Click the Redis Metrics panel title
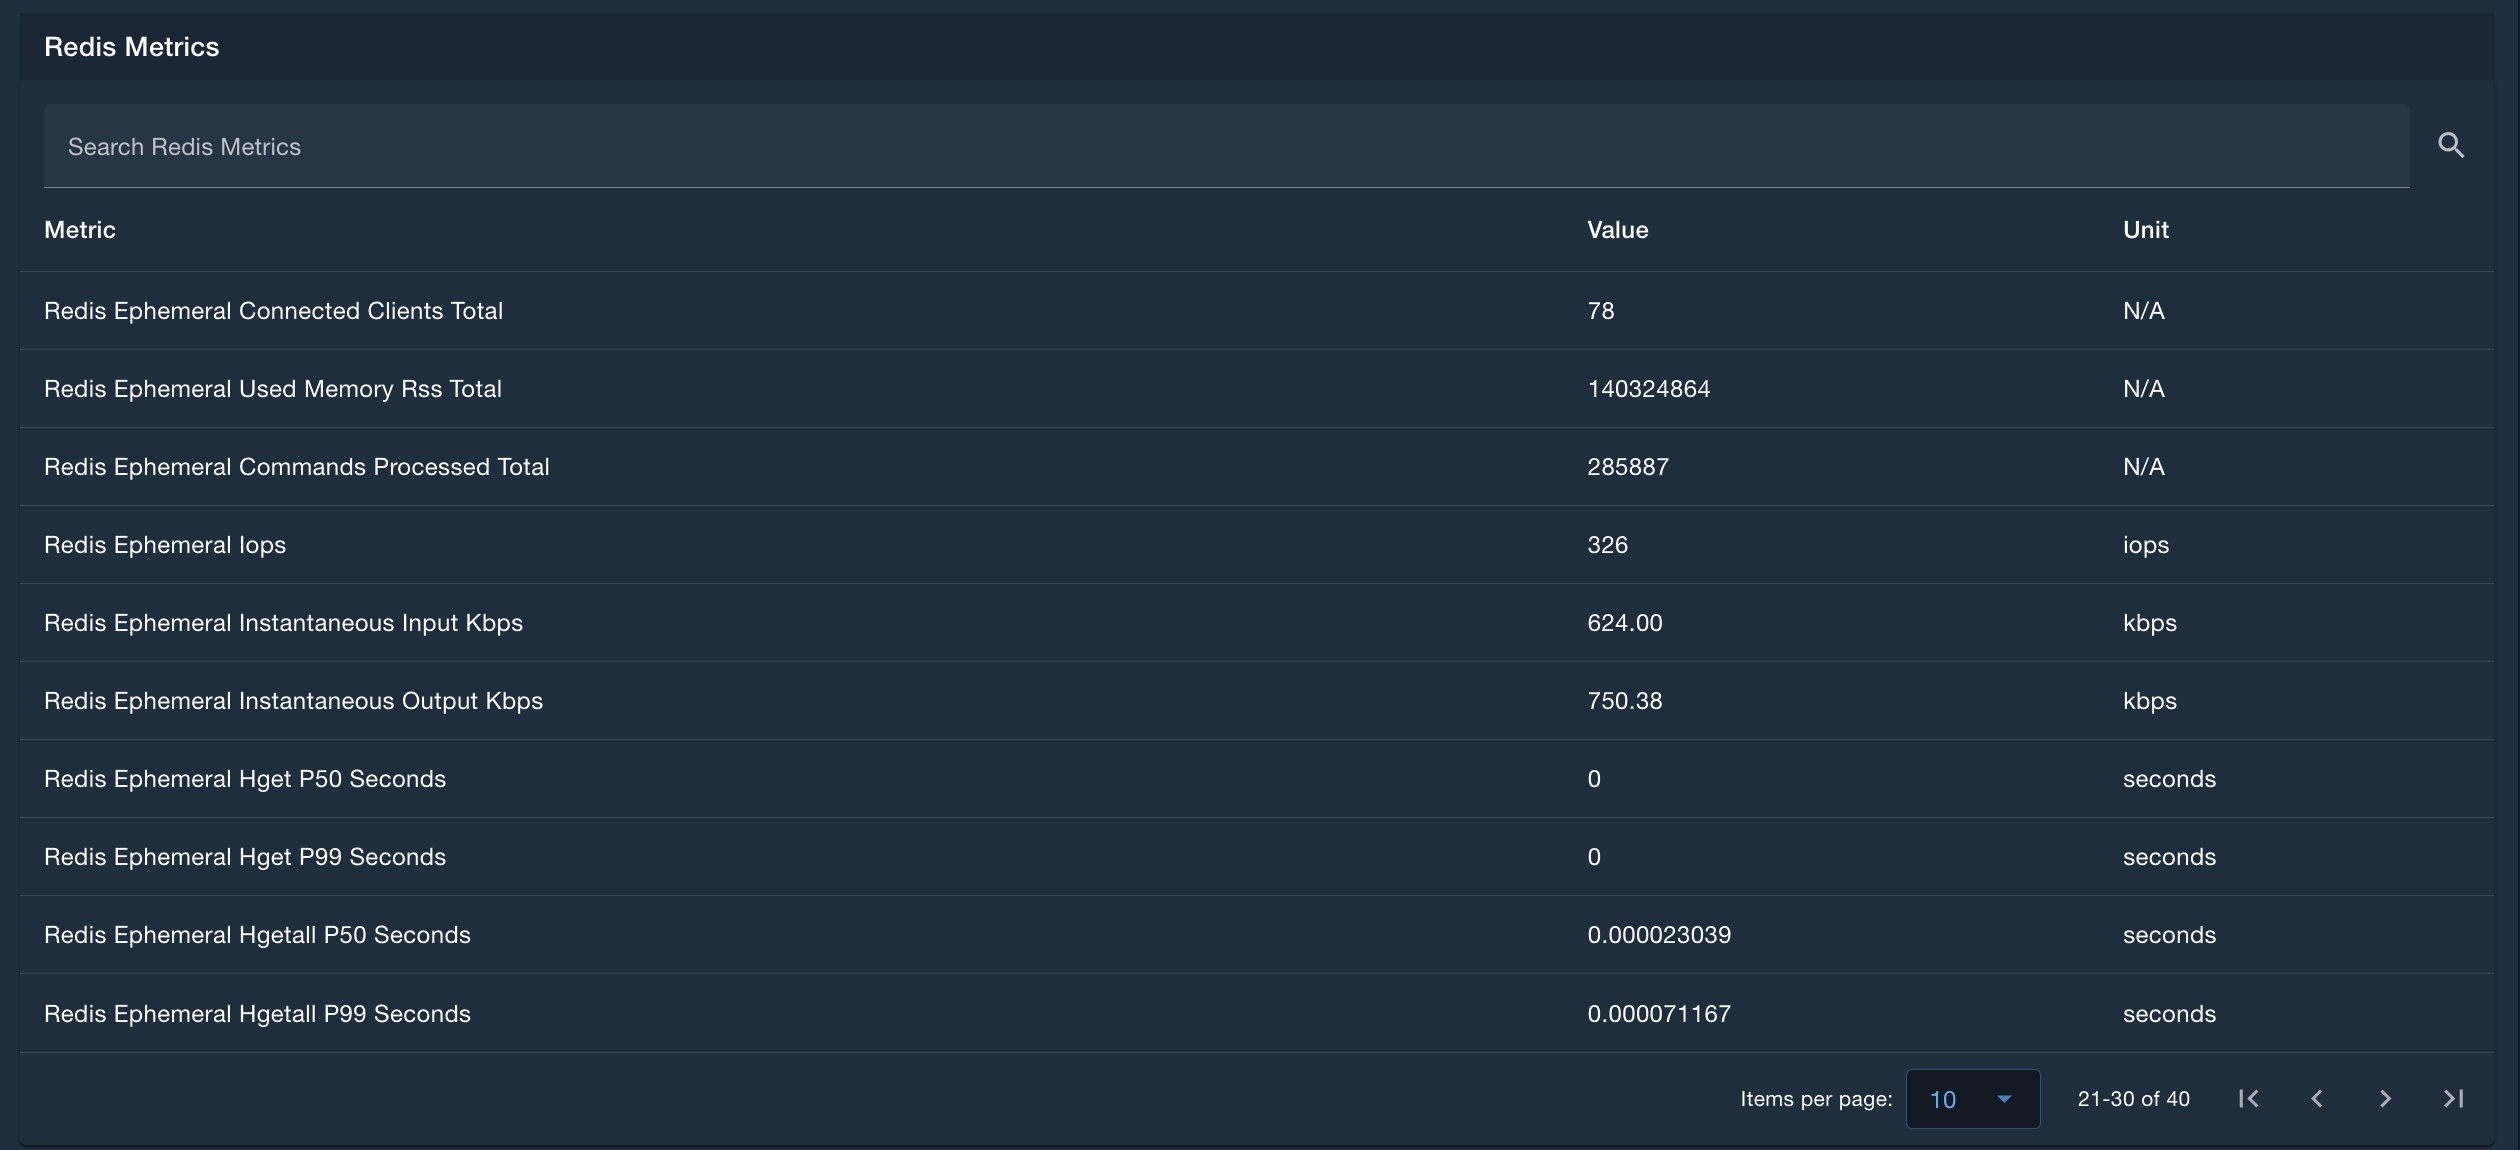Viewport: 2520px width, 1150px height. point(131,47)
